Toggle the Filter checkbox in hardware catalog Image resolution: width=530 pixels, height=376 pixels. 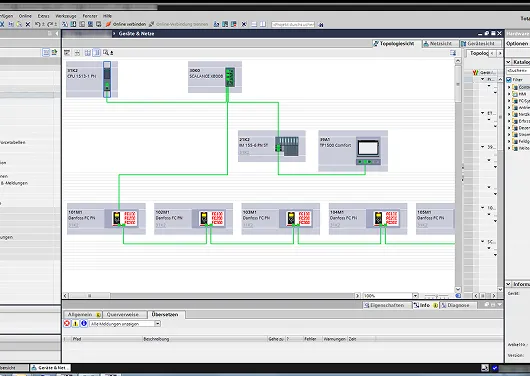(509, 79)
